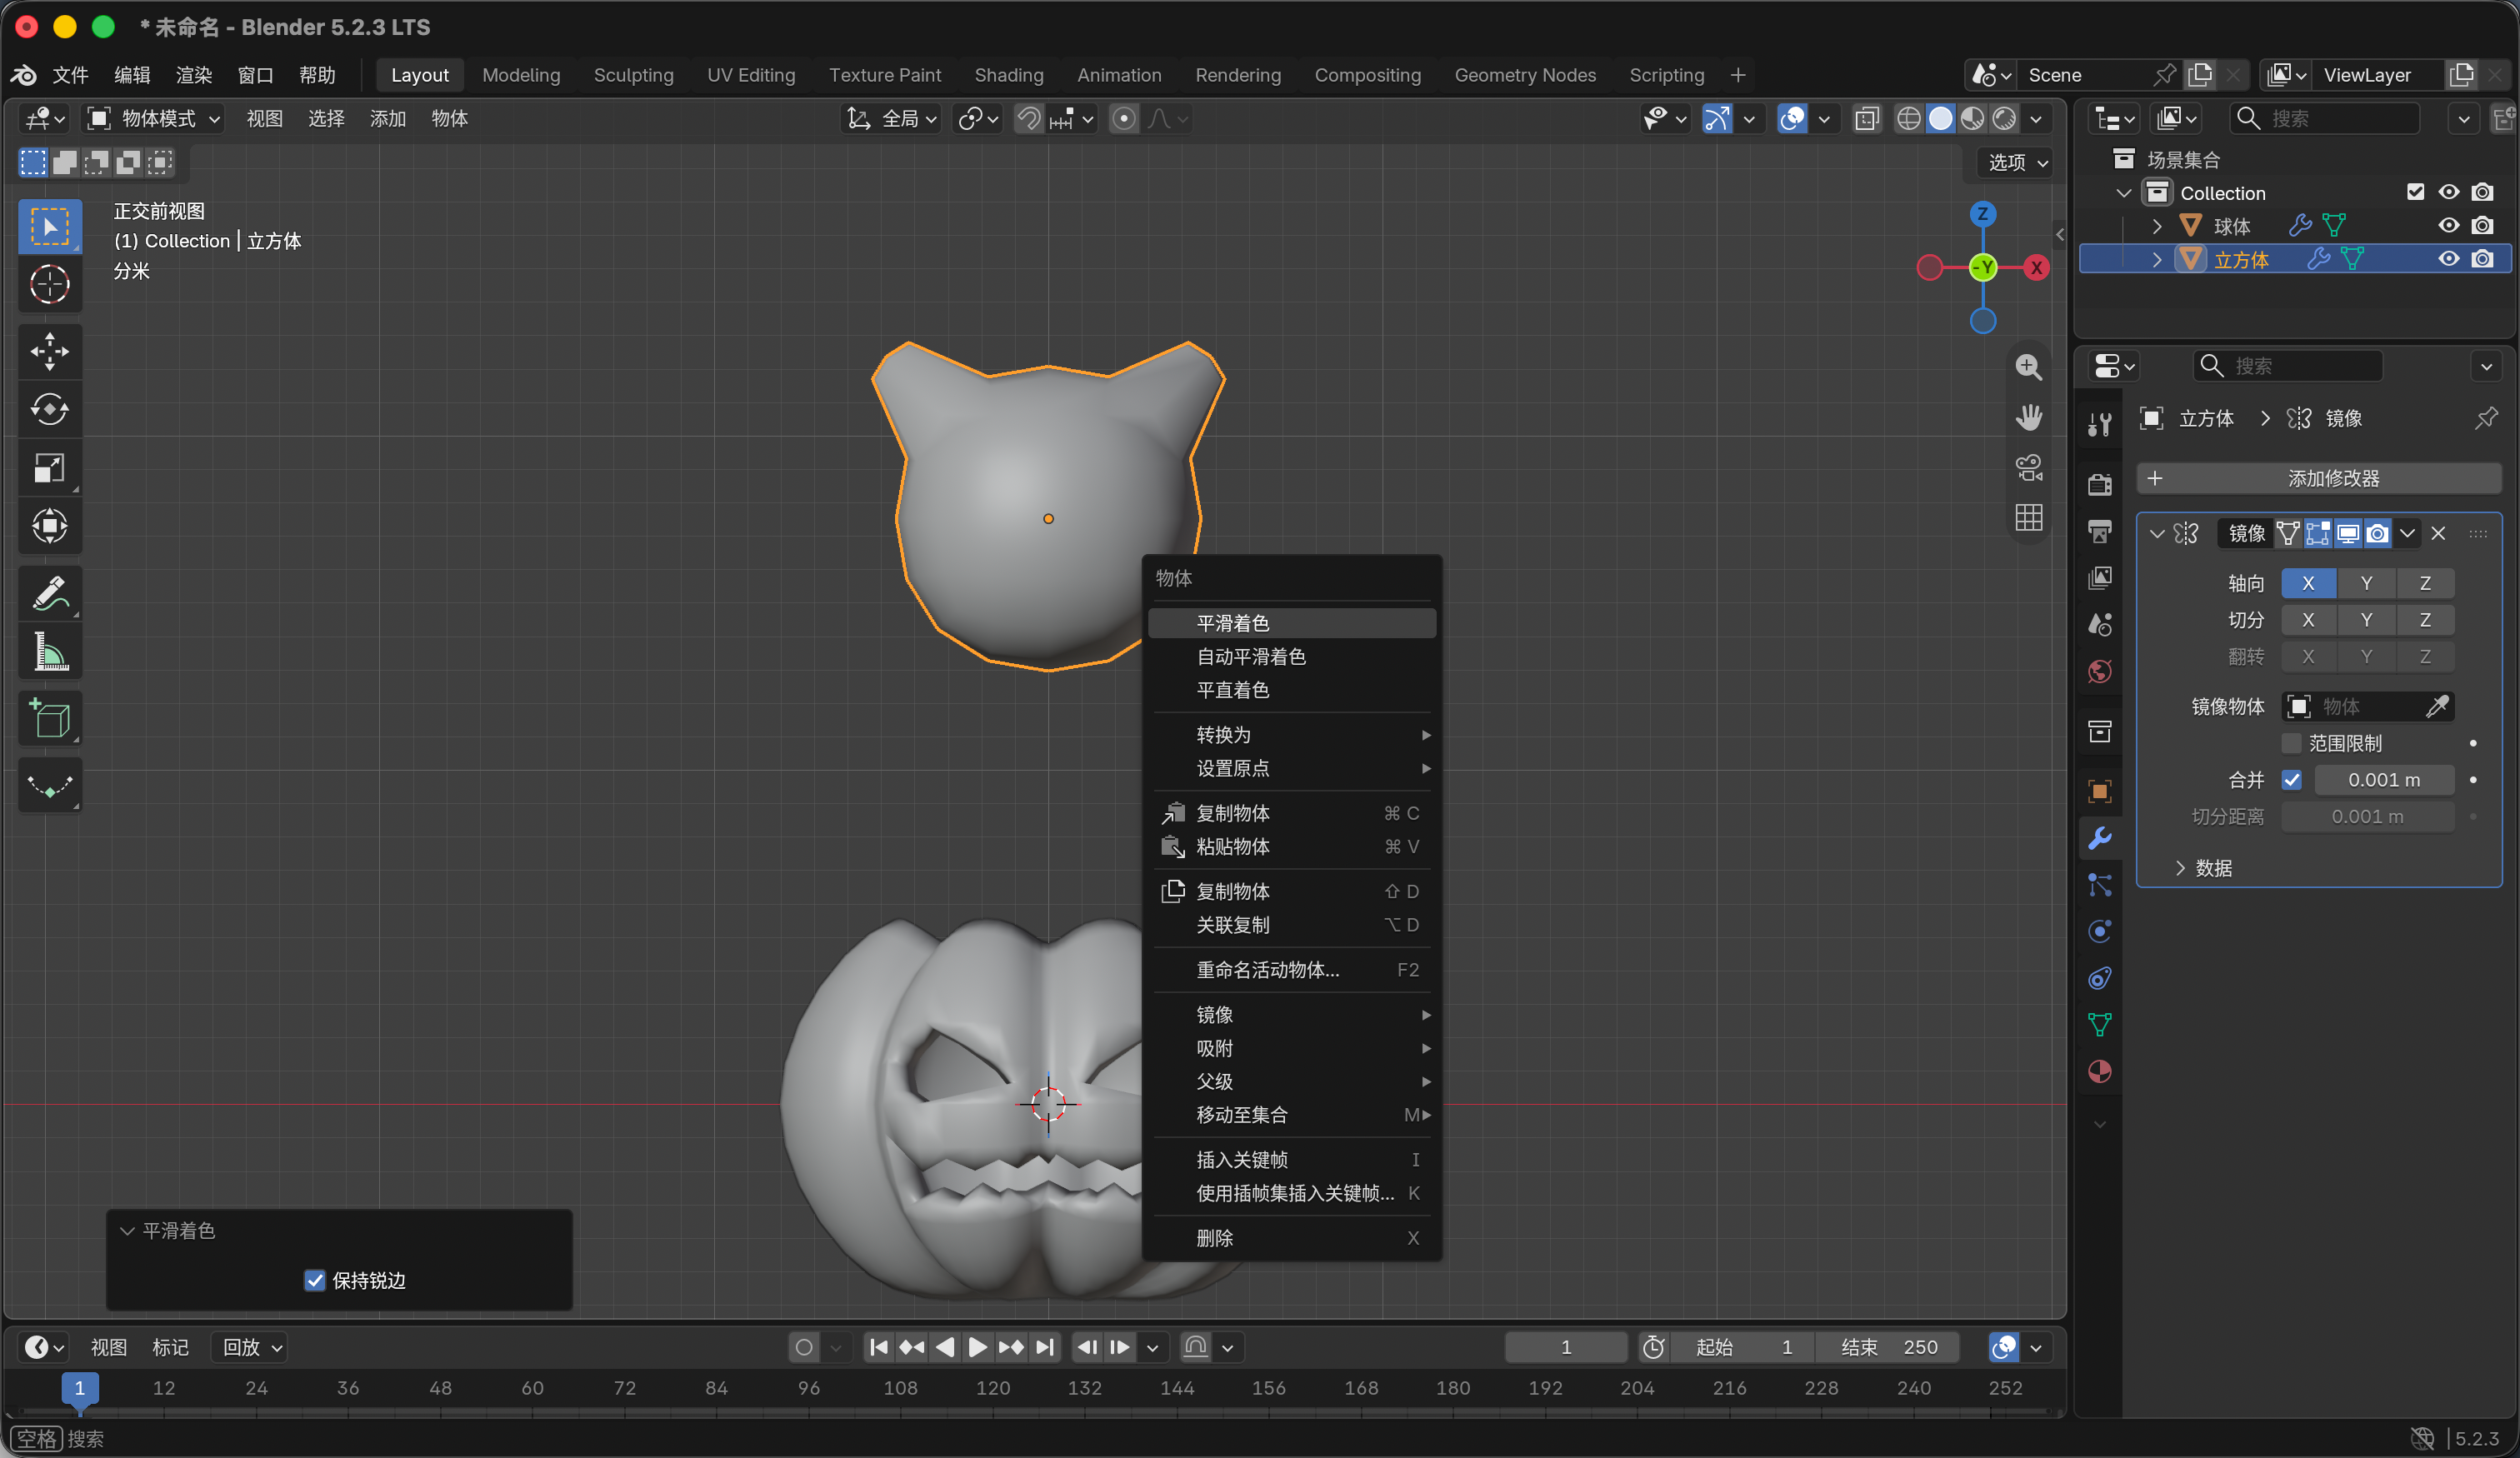2520x1458 pixels.
Task: Choose 平滑着色 from context menu
Action: click(1291, 623)
